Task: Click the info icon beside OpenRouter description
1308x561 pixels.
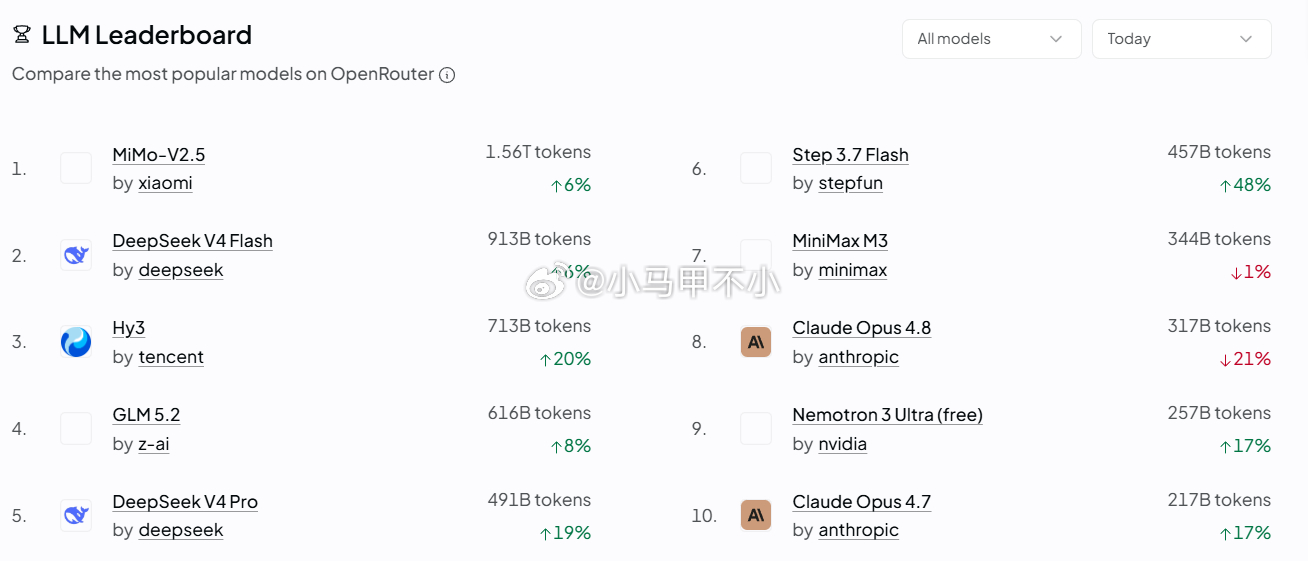Action: click(447, 75)
